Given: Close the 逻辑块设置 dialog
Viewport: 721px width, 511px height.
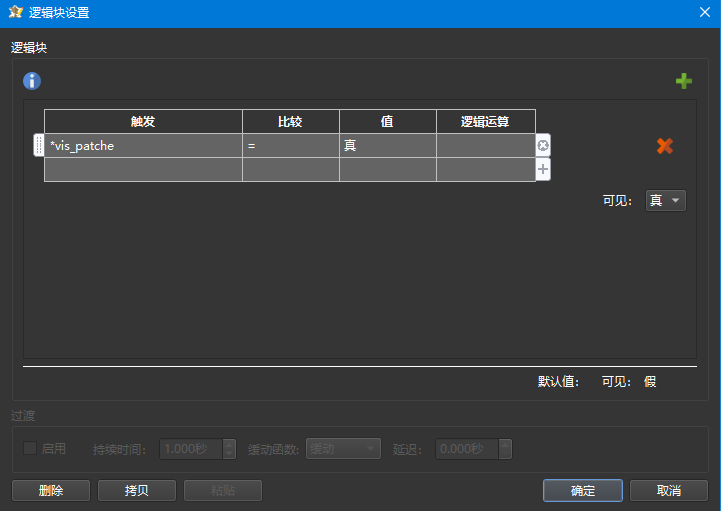Looking at the screenshot, I should (x=705, y=12).
